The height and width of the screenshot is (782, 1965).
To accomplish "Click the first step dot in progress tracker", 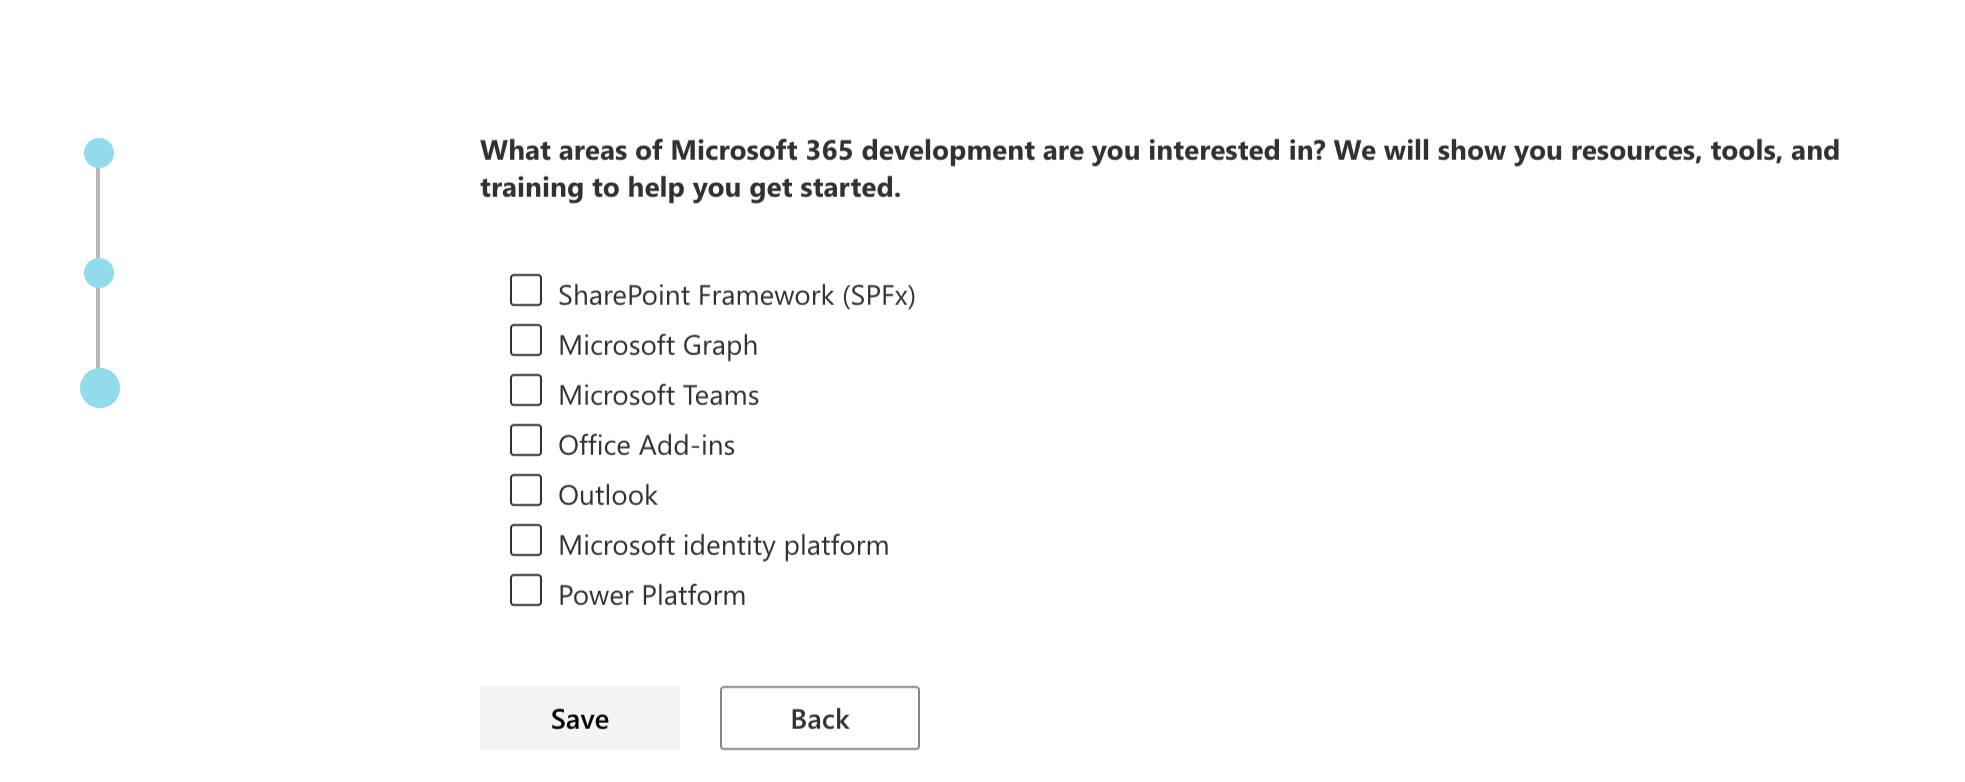I will click(x=99, y=153).
